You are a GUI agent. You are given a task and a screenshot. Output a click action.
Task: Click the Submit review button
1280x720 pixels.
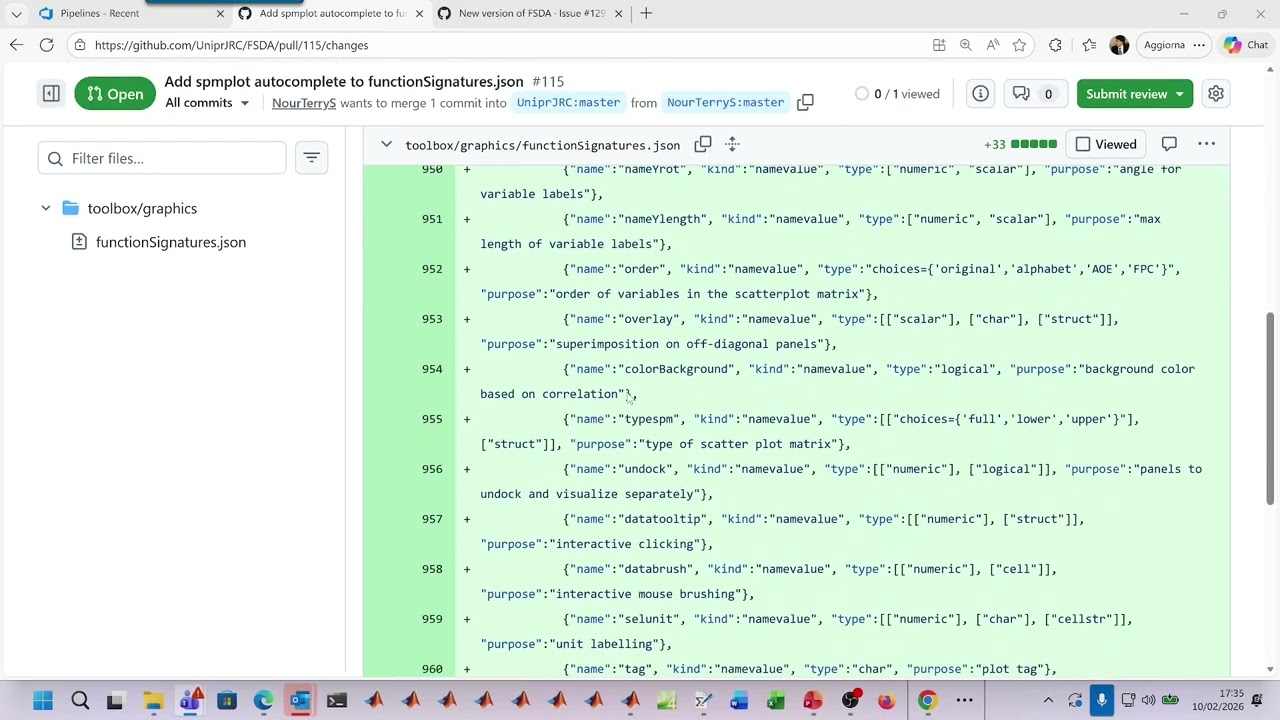point(1134,94)
